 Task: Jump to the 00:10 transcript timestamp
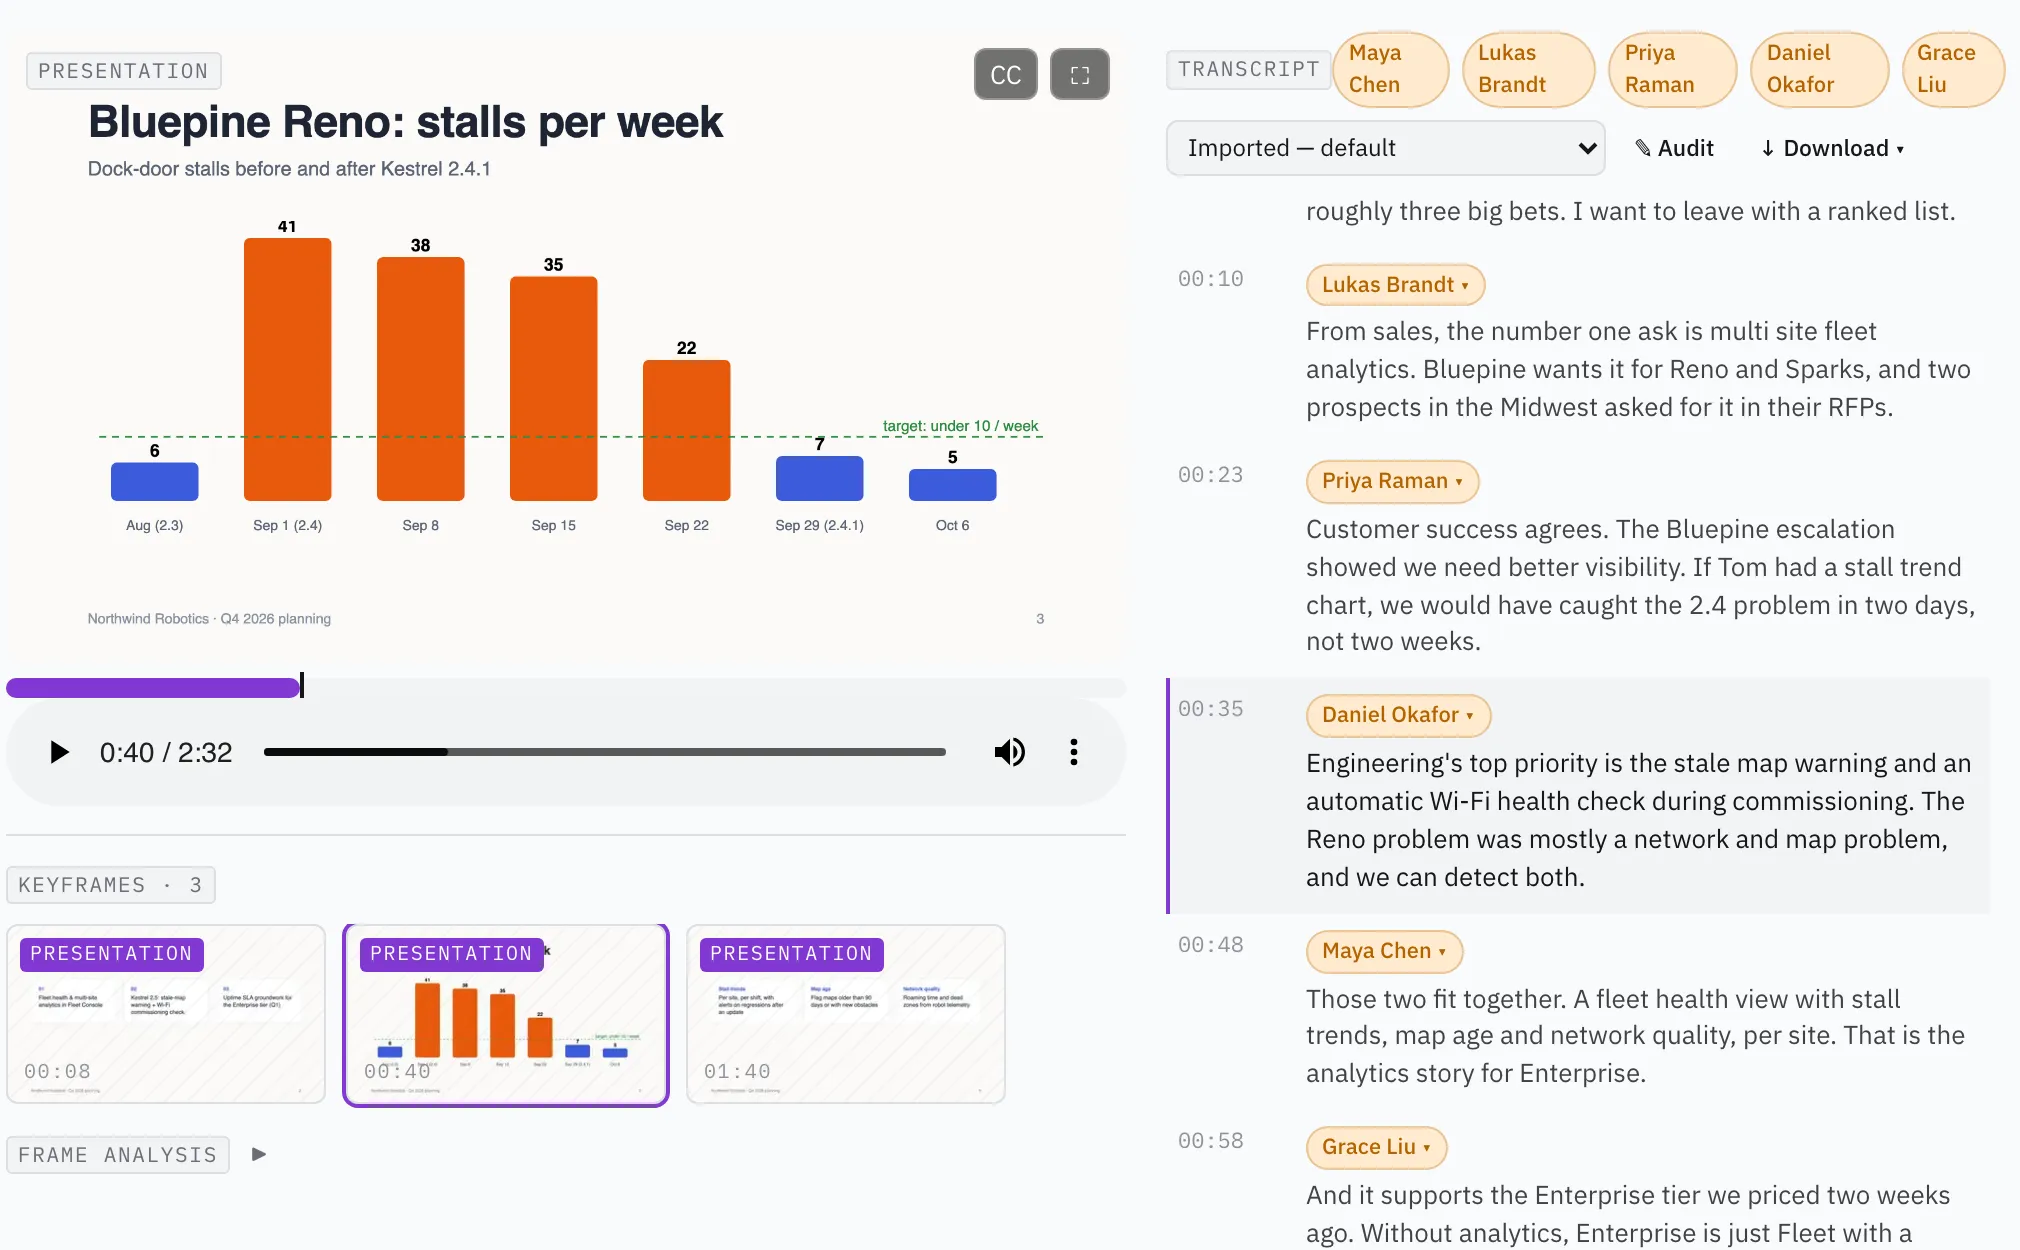click(1210, 279)
